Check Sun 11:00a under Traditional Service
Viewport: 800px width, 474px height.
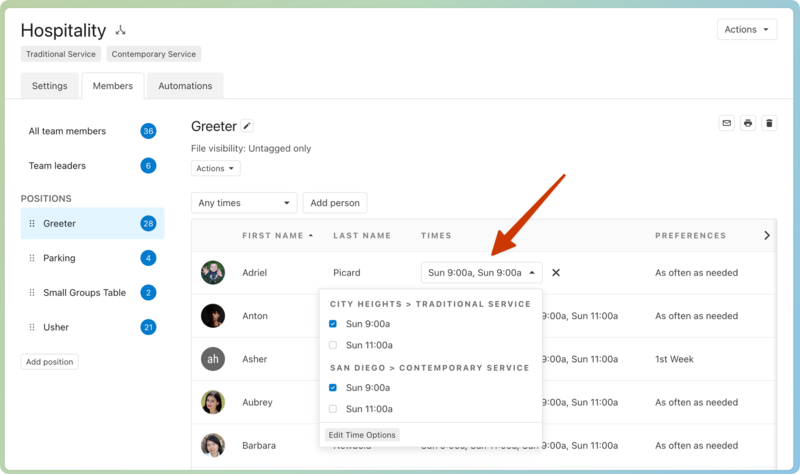coord(333,345)
